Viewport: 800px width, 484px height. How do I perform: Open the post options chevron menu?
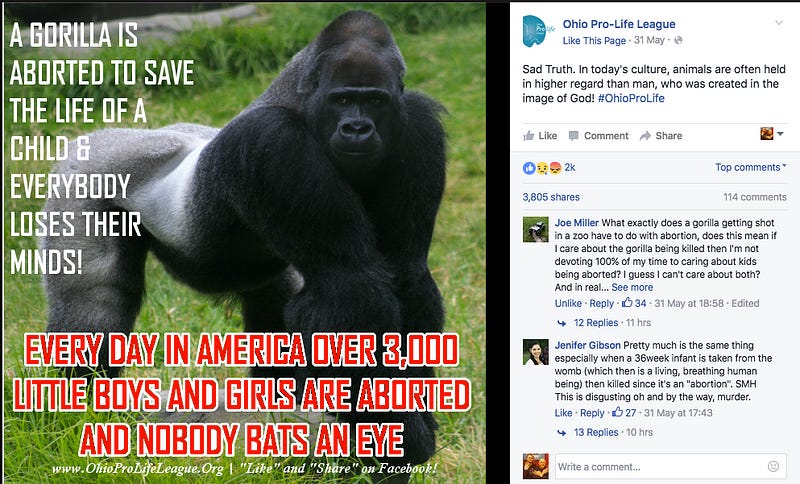click(779, 22)
